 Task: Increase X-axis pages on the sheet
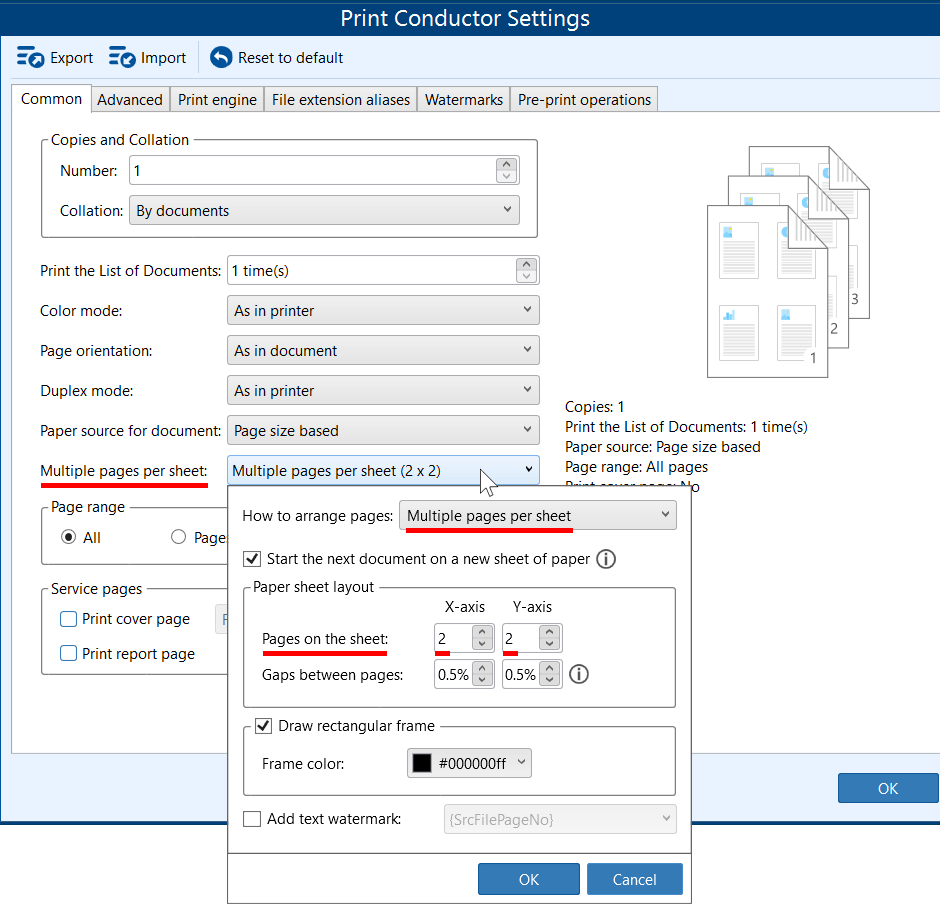coord(482,632)
